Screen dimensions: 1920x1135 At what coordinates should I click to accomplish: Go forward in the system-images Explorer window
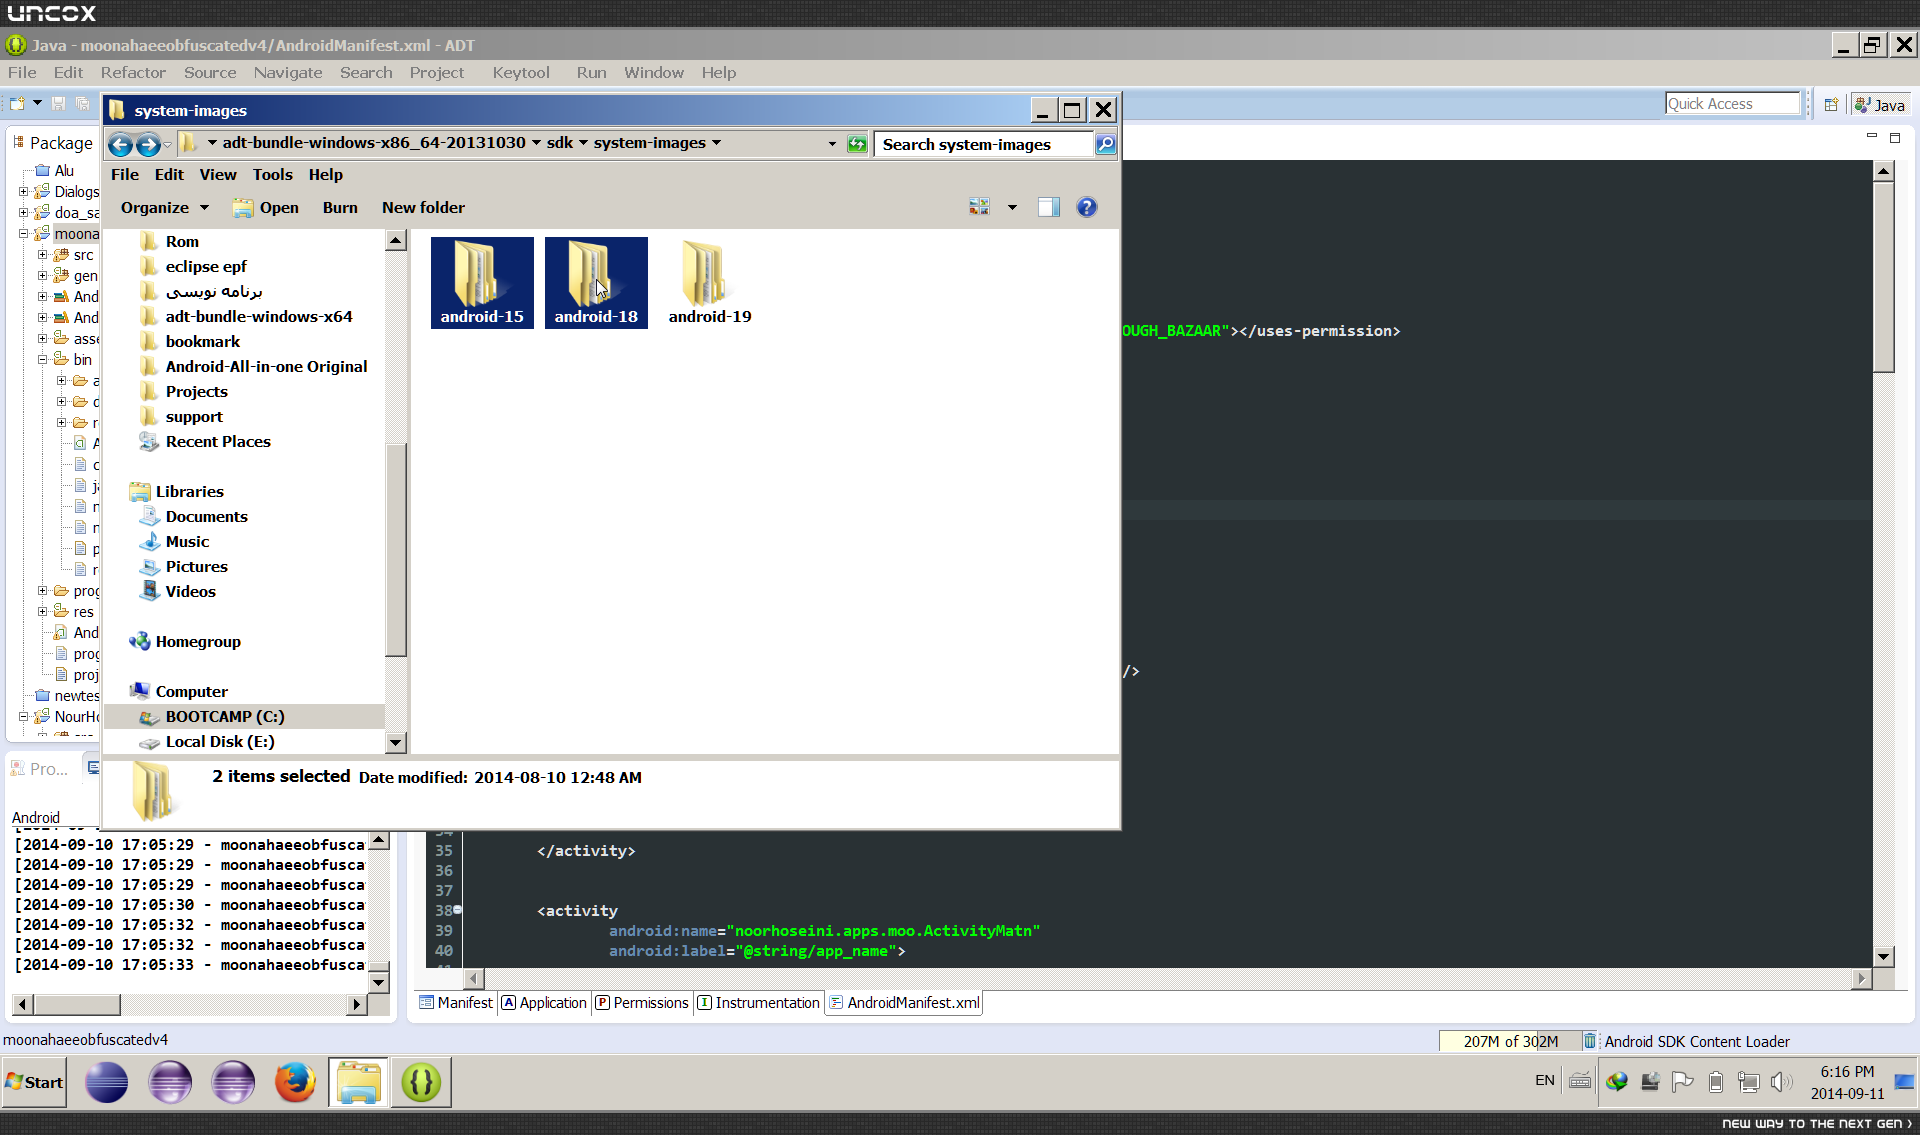148,145
